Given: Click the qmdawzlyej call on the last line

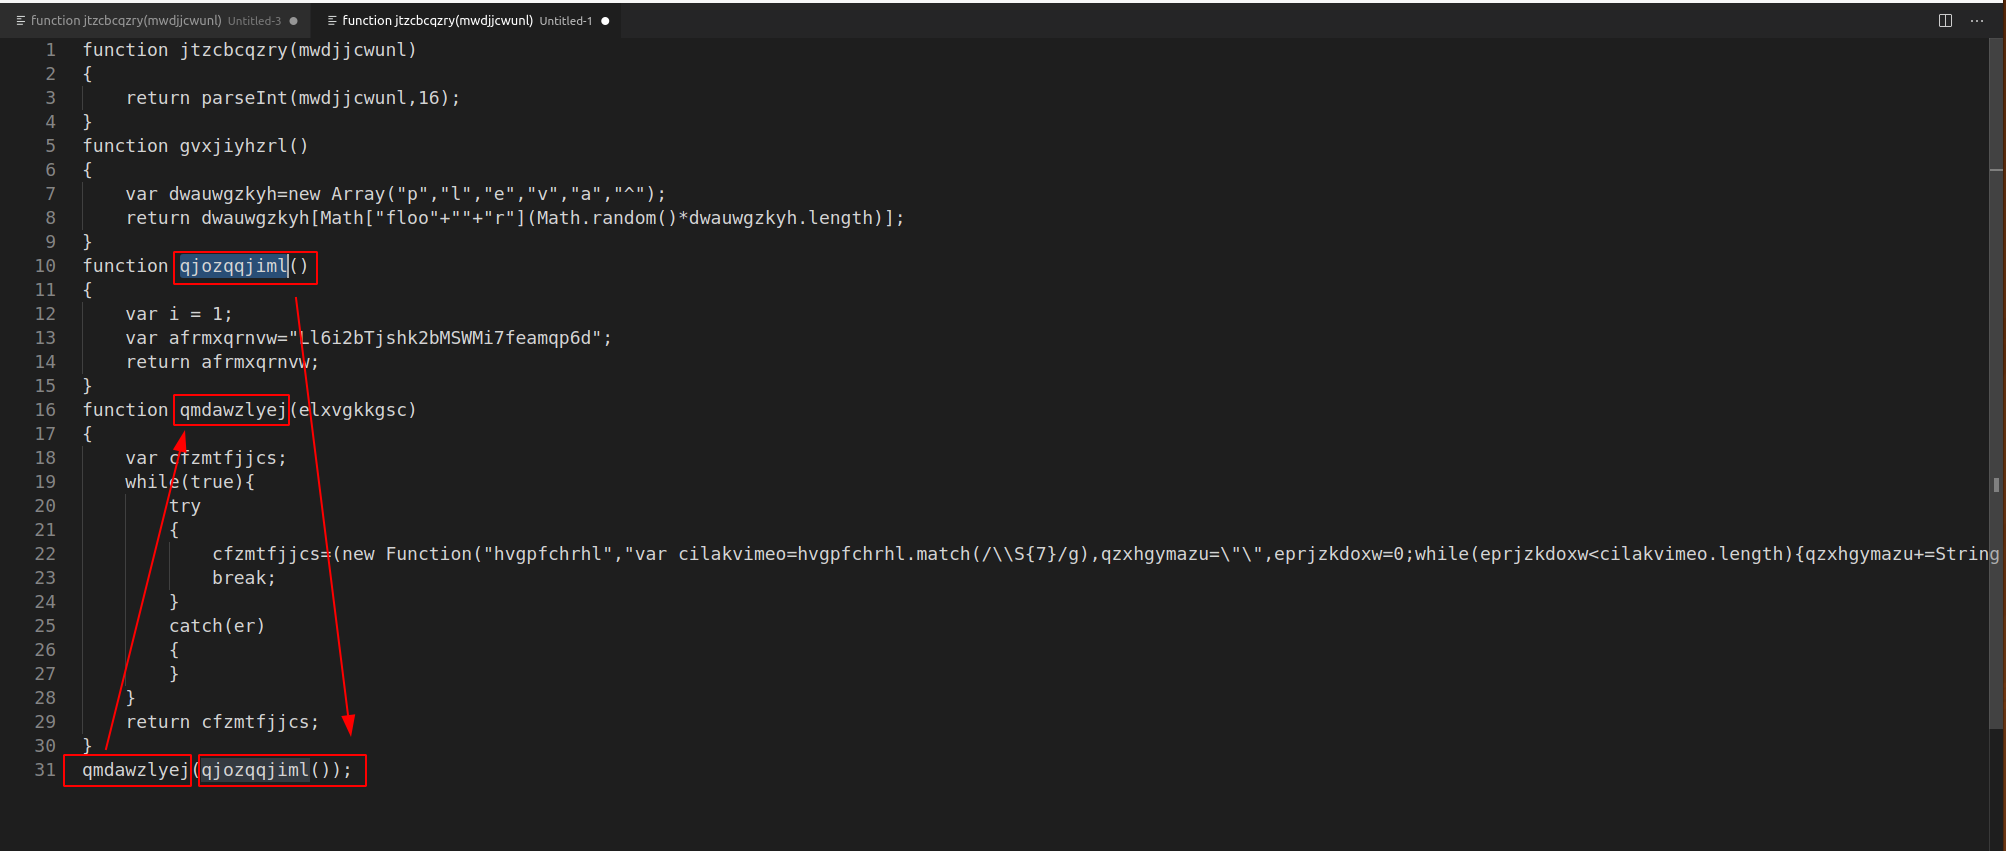Looking at the screenshot, I should [x=135, y=770].
